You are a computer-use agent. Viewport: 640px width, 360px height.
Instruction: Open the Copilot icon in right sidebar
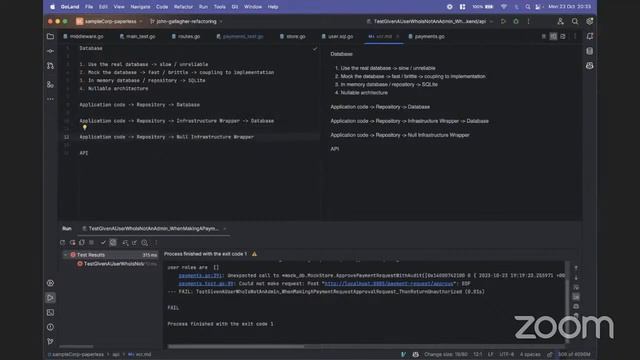click(590, 66)
